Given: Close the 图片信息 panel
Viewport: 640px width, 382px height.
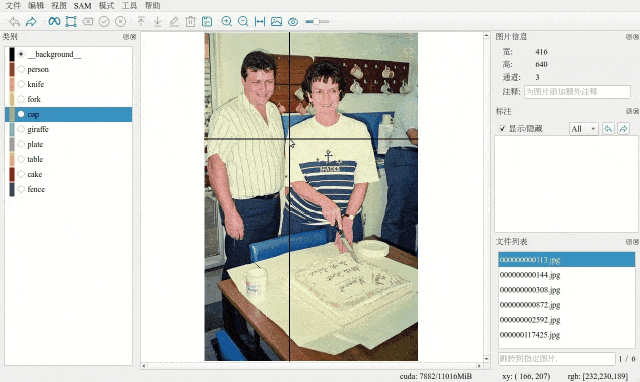Looking at the screenshot, I should click(636, 37).
